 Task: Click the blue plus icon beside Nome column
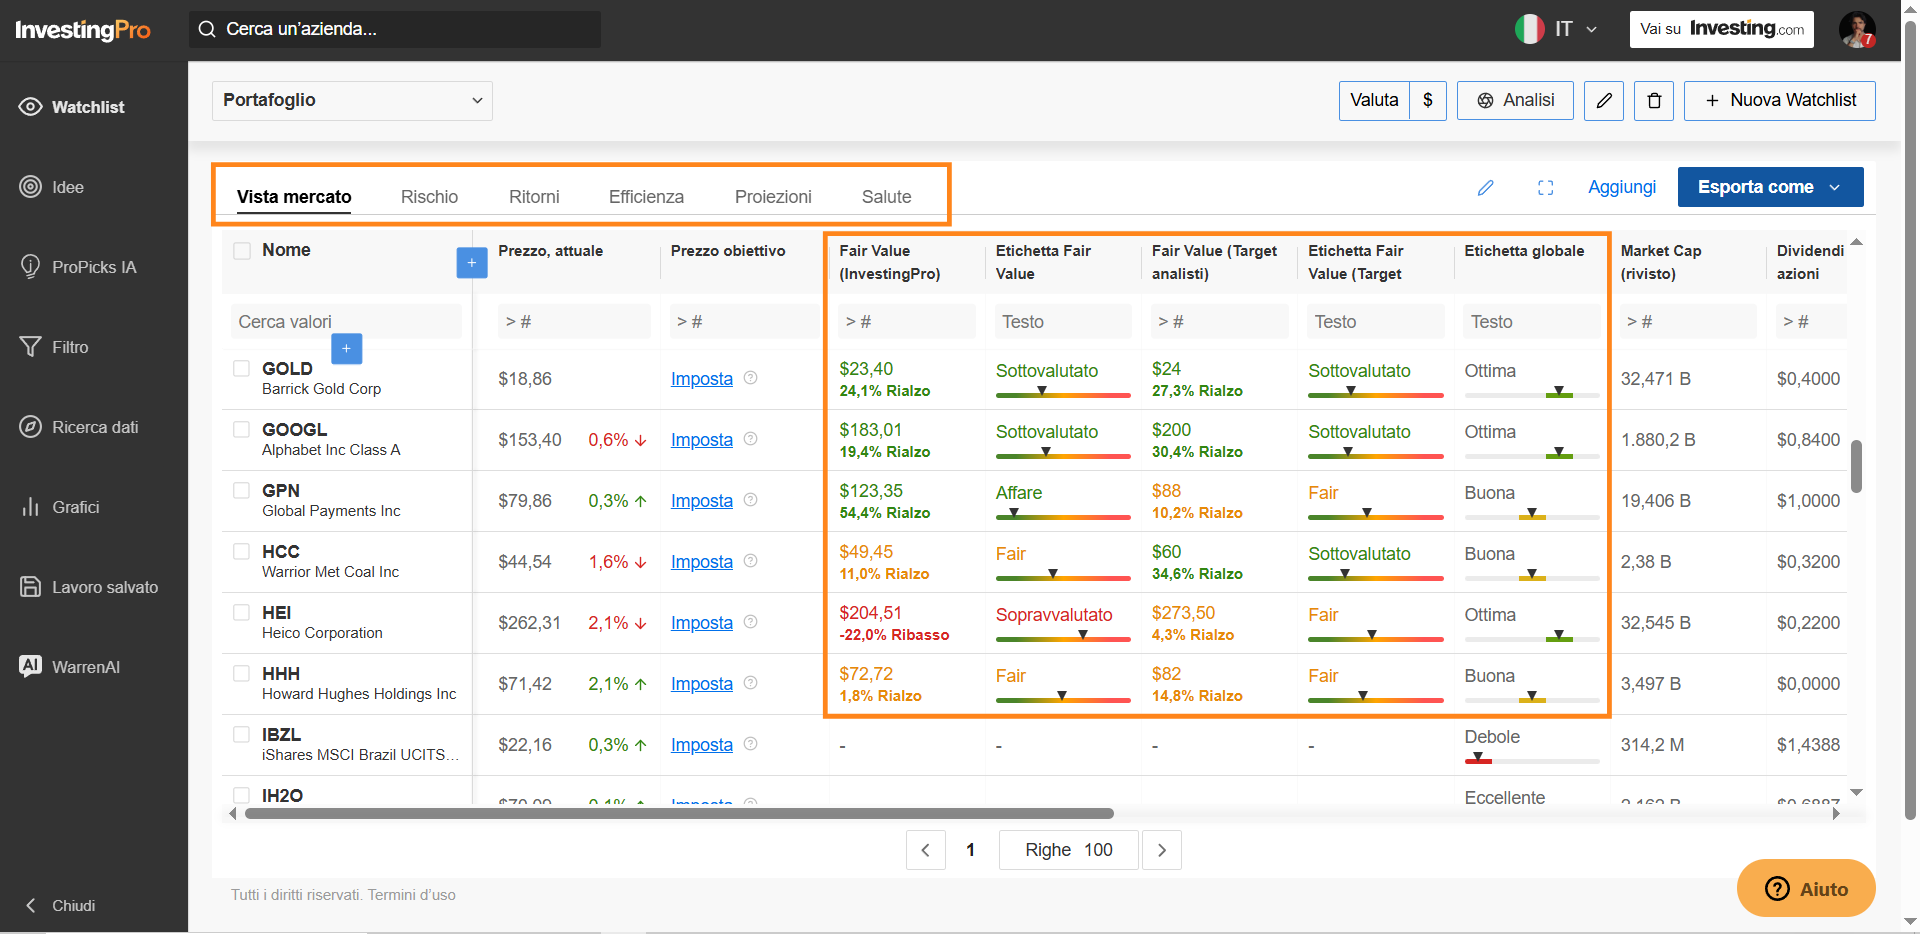[x=472, y=263]
